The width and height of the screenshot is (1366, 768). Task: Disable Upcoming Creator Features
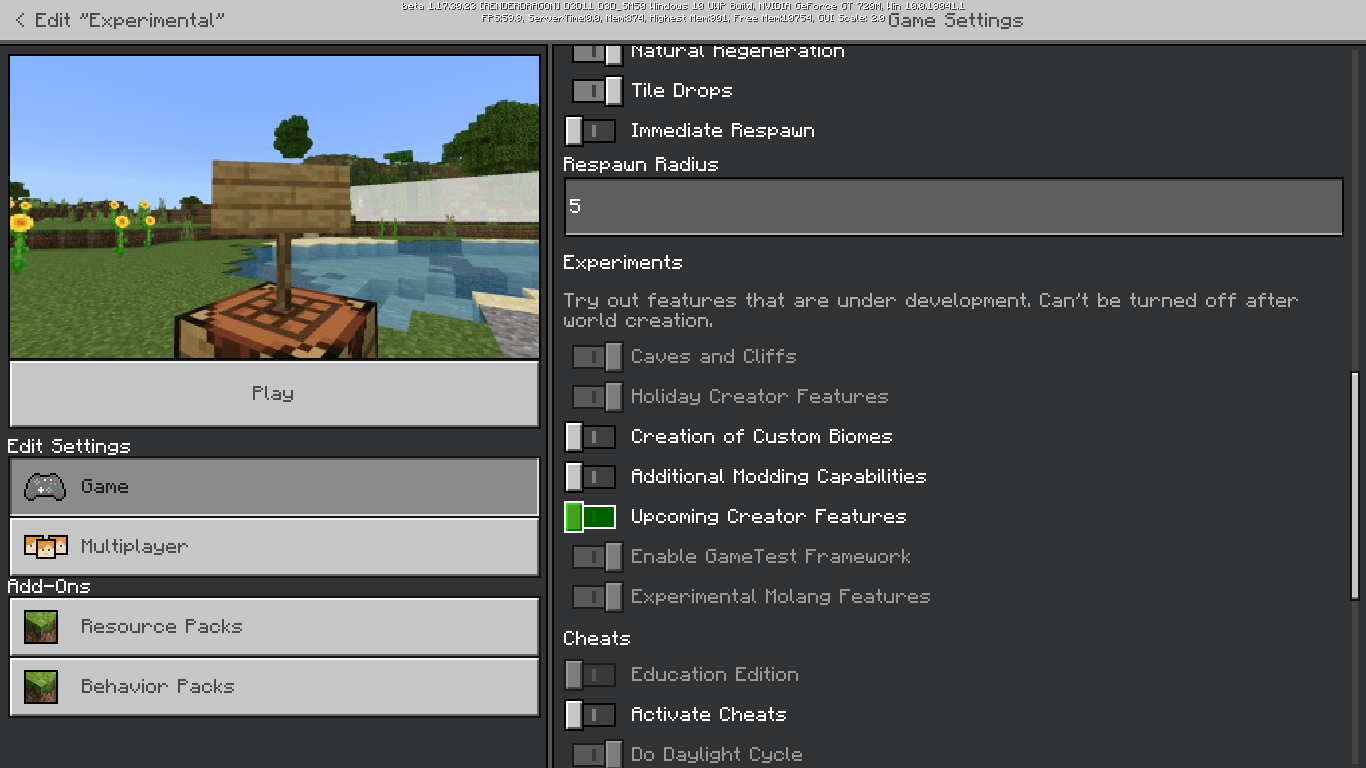point(590,517)
